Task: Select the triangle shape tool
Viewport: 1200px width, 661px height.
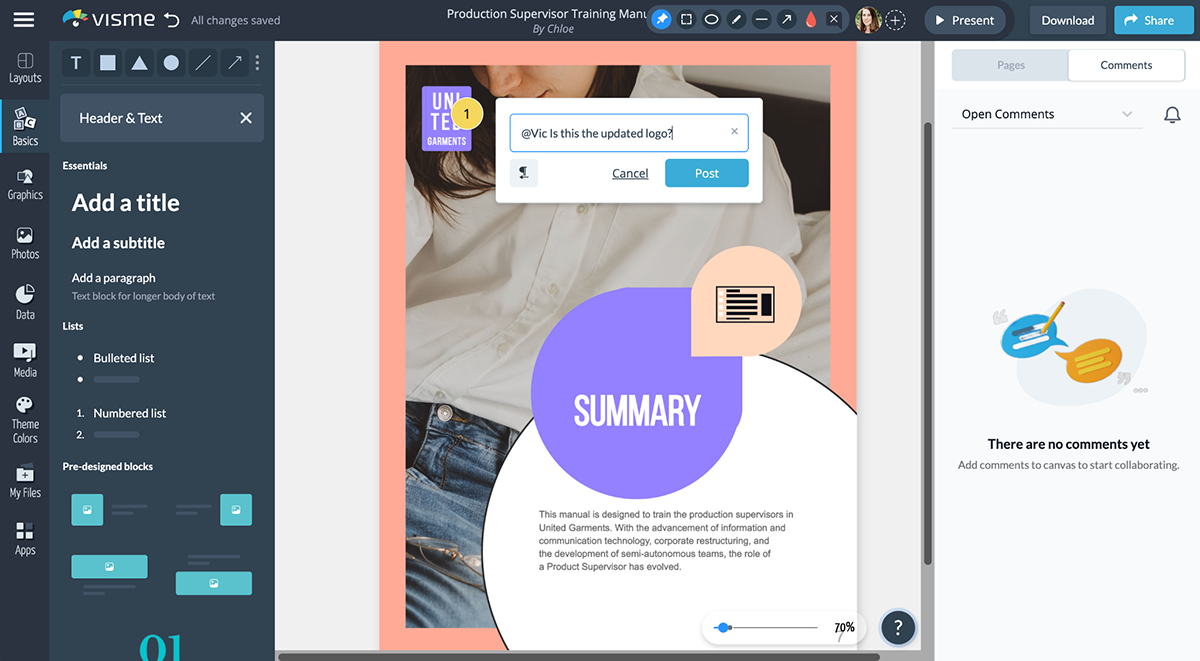Action: click(x=140, y=63)
